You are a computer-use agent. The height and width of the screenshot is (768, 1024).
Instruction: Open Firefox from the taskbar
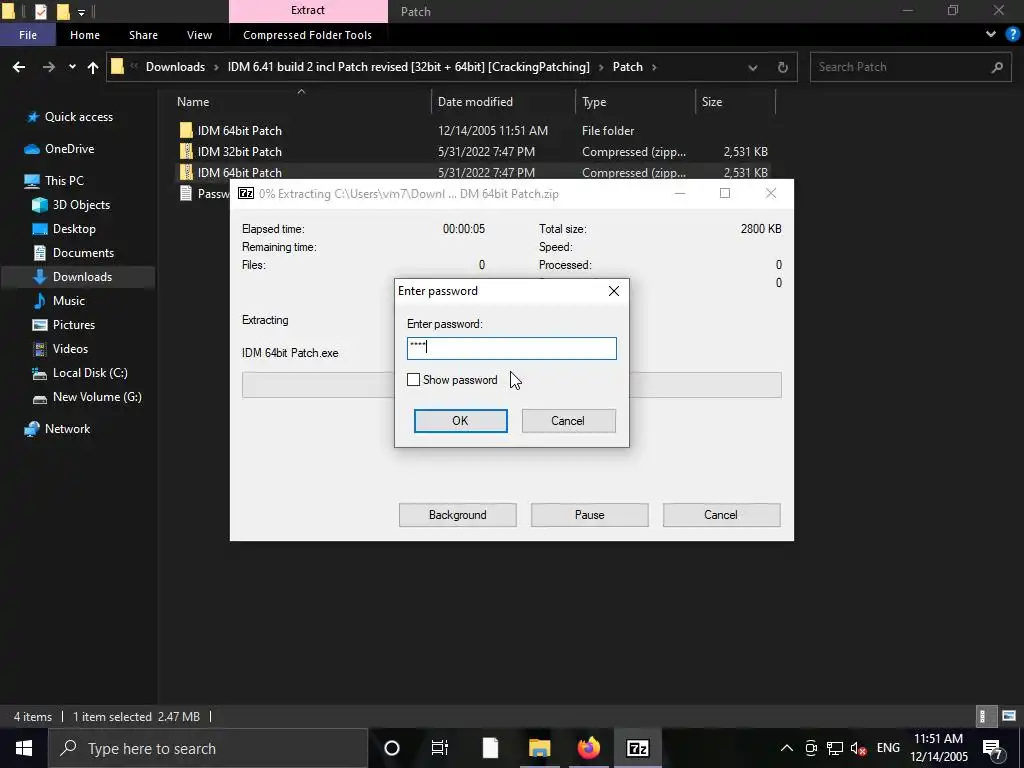click(x=588, y=748)
